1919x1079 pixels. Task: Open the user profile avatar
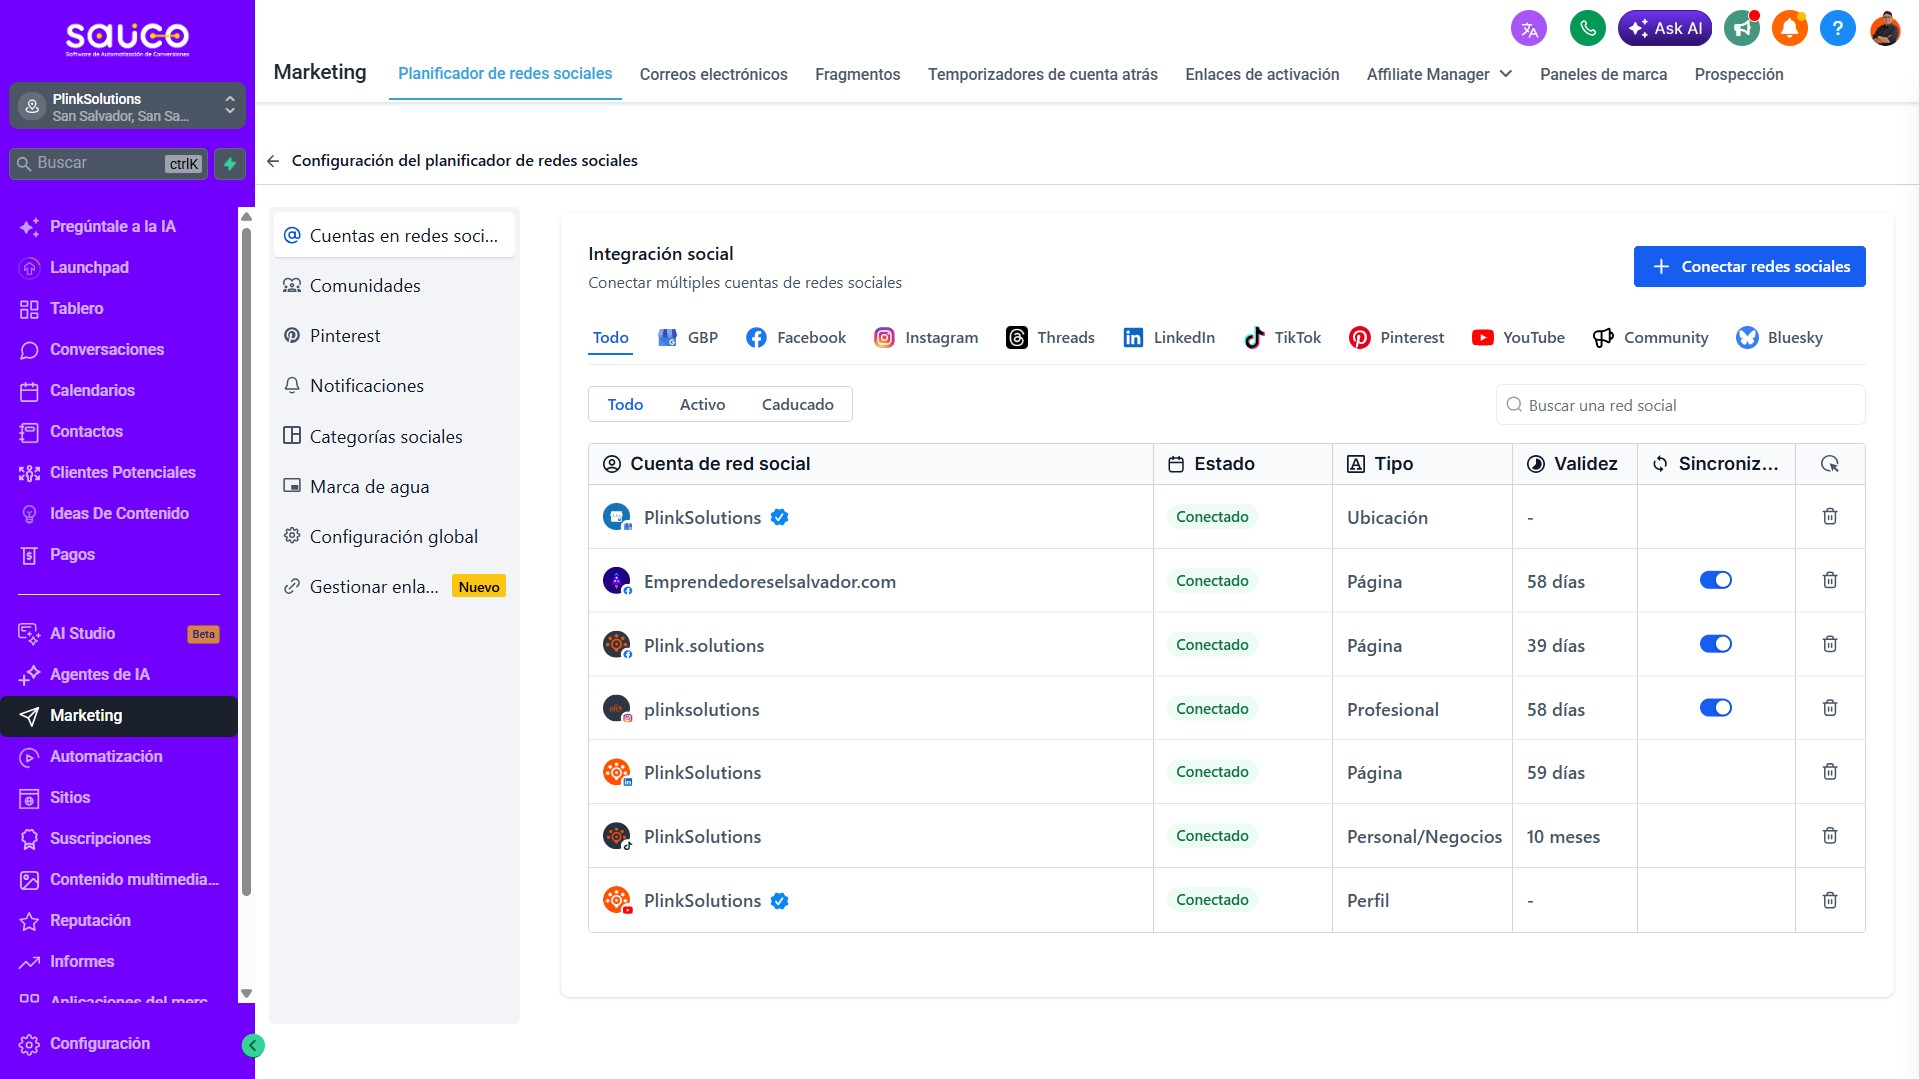[1885, 29]
